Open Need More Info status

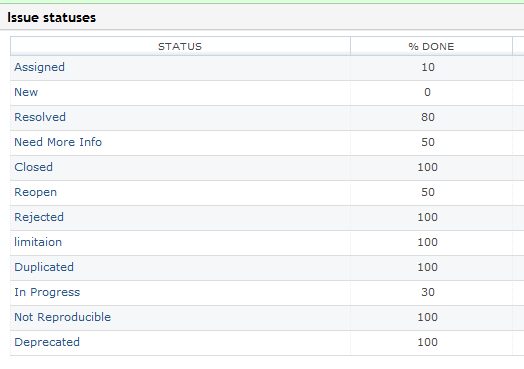(58, 142)
